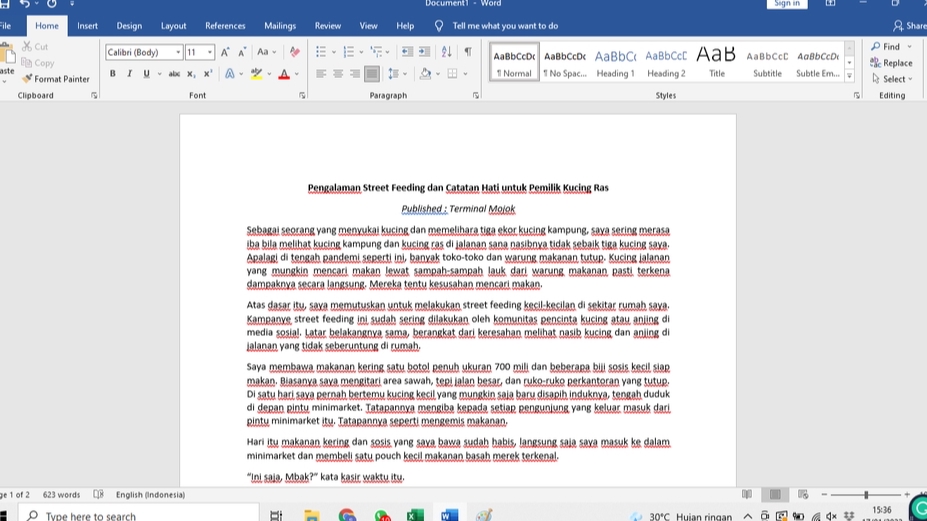927x521 pixels.
Task: Click Align Right icon
Action: point(354,74)
